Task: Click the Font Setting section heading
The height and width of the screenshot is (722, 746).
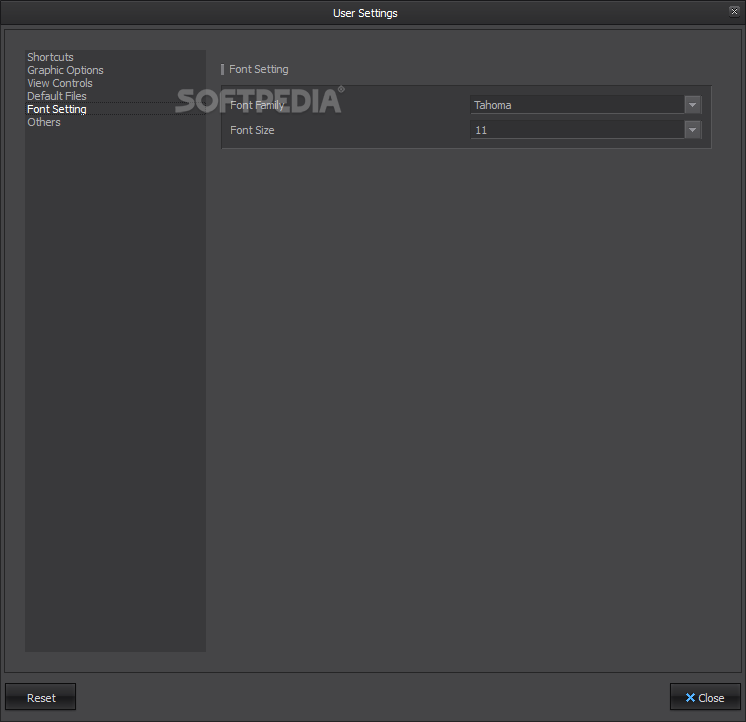Action: click(258, 69)
